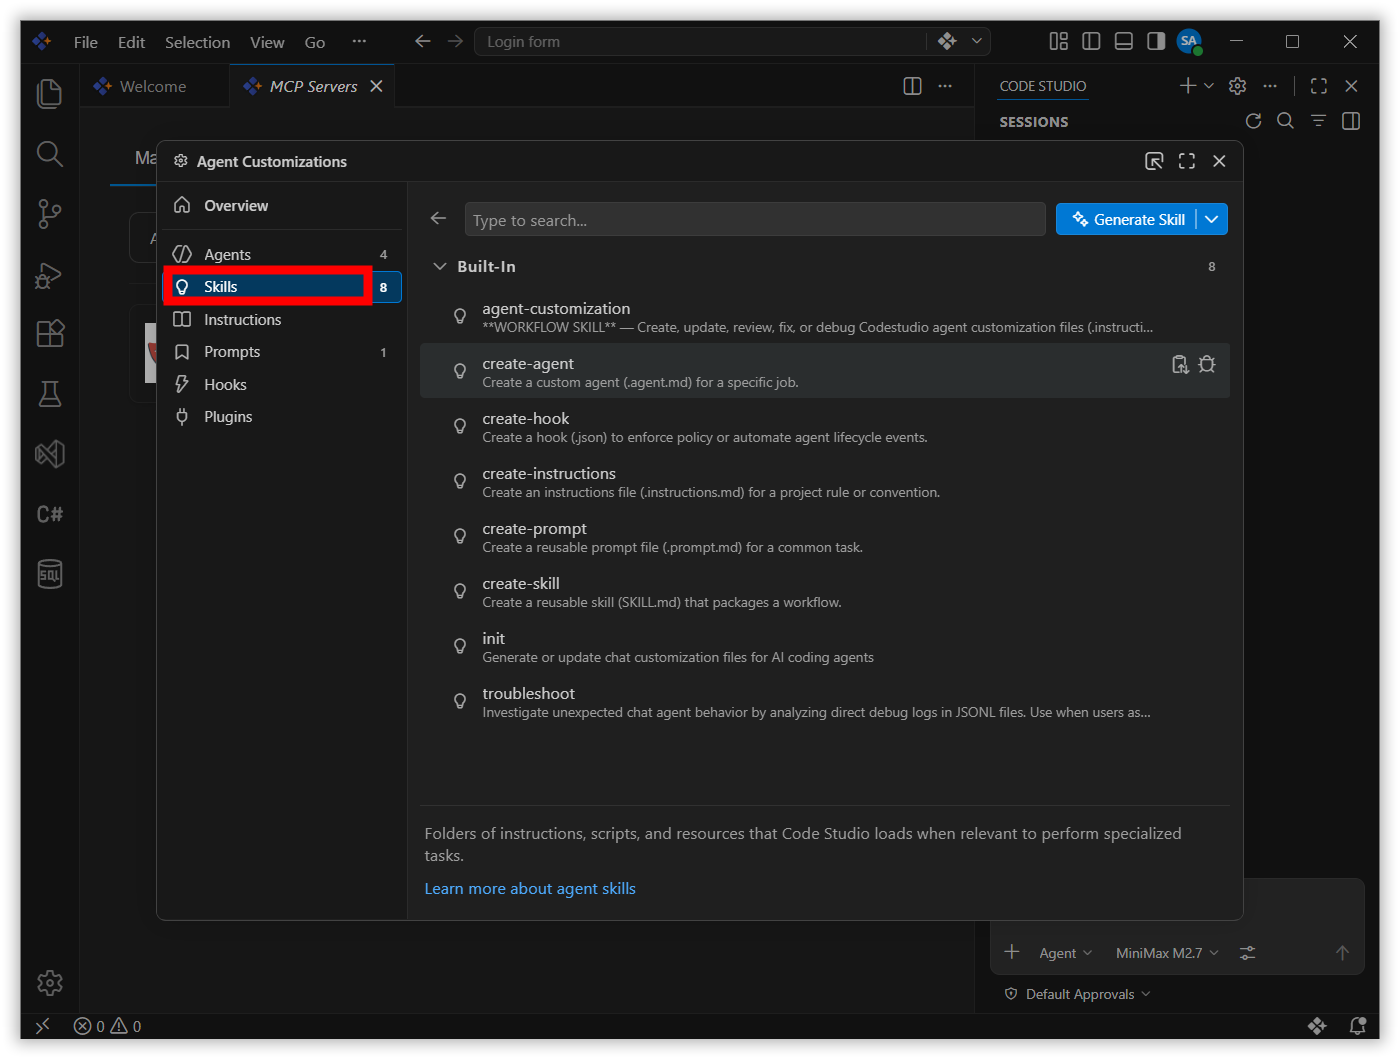Toggle the secondary side bar layout icon
1400x1059 pixels.
pos(1156,41)
